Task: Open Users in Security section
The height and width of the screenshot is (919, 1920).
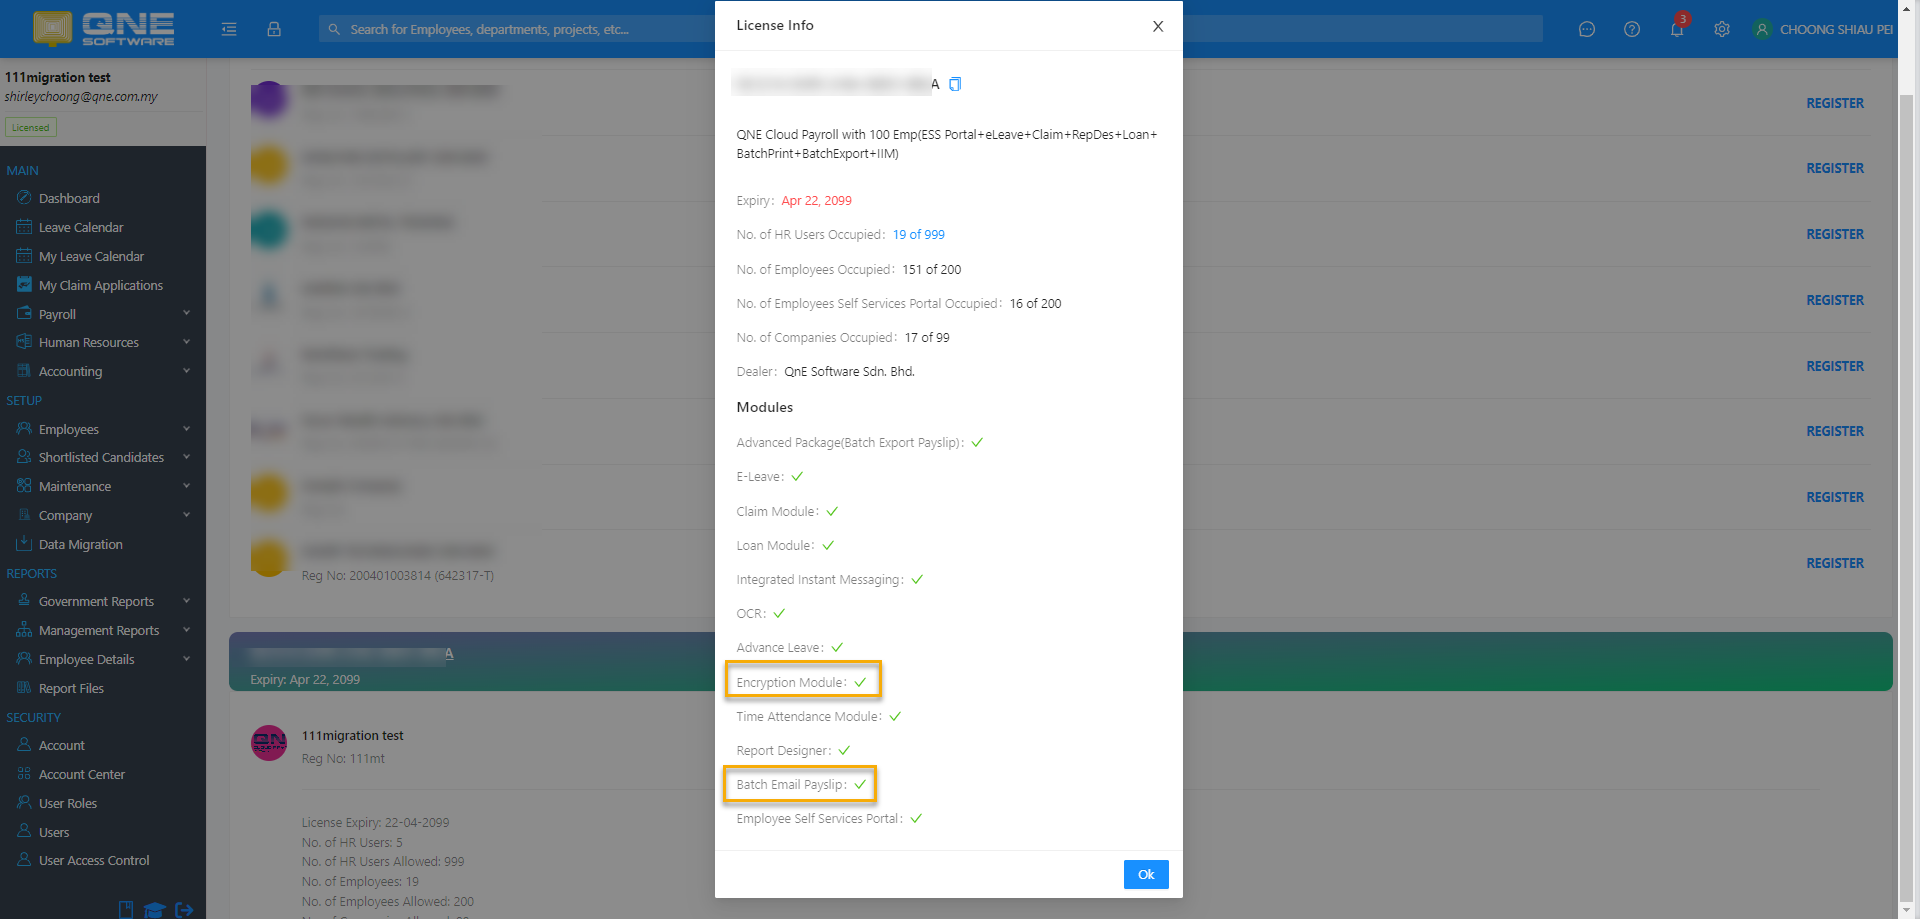Action: pyautogui.click(x=54, y=832)
